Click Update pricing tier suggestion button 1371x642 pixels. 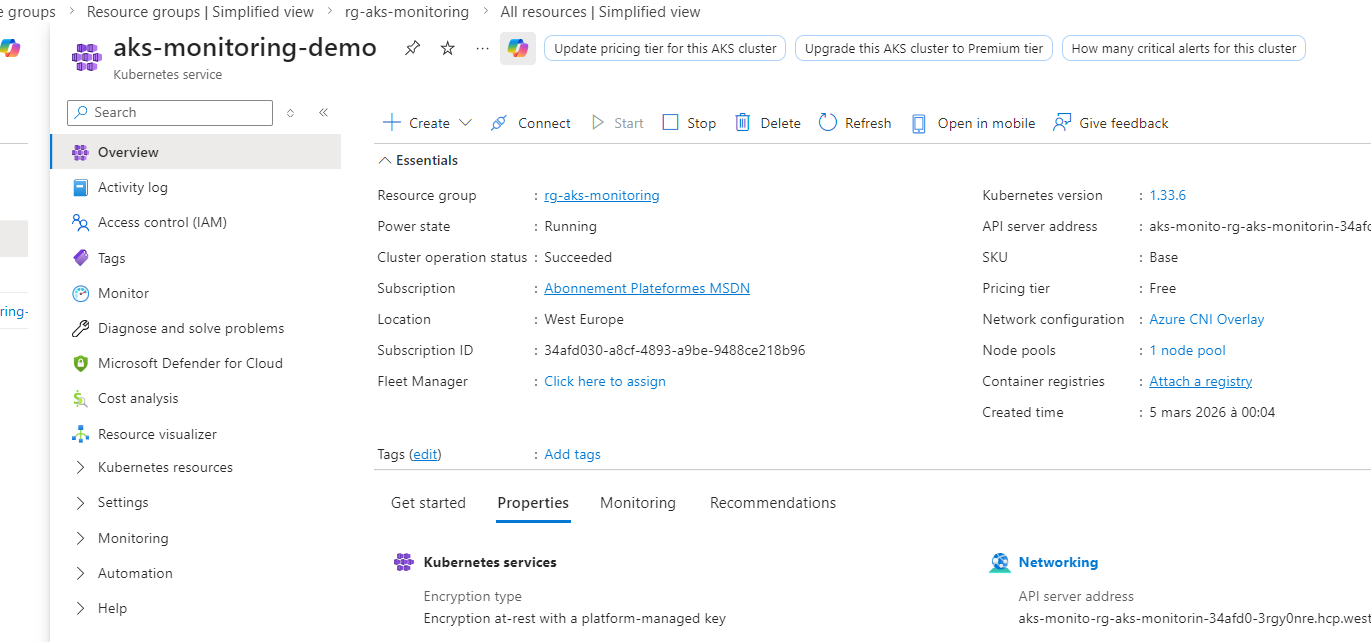(x=664, y=47)
